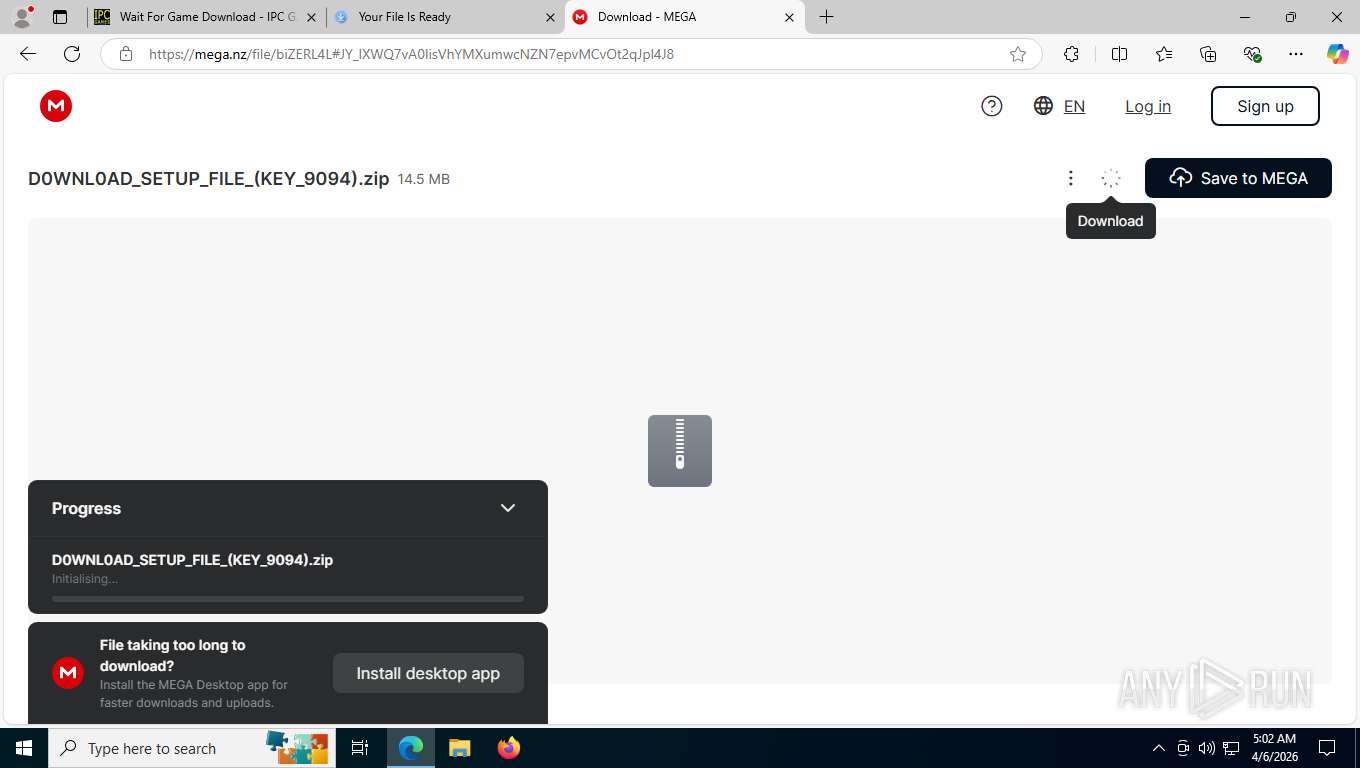The height and width of the screenshot is (768, 1360).
Task: Open the notification center icon
Action: coord(1327,748)
